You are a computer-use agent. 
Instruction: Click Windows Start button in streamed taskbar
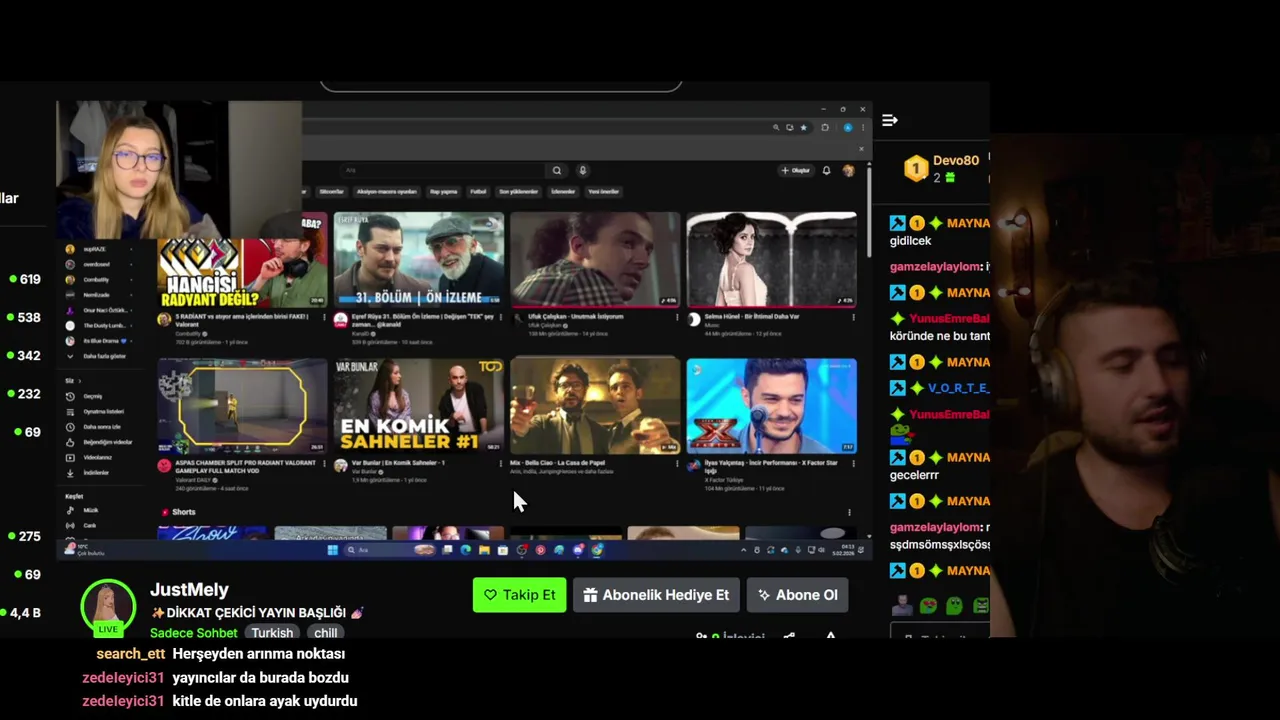click(x=332, y=550)
